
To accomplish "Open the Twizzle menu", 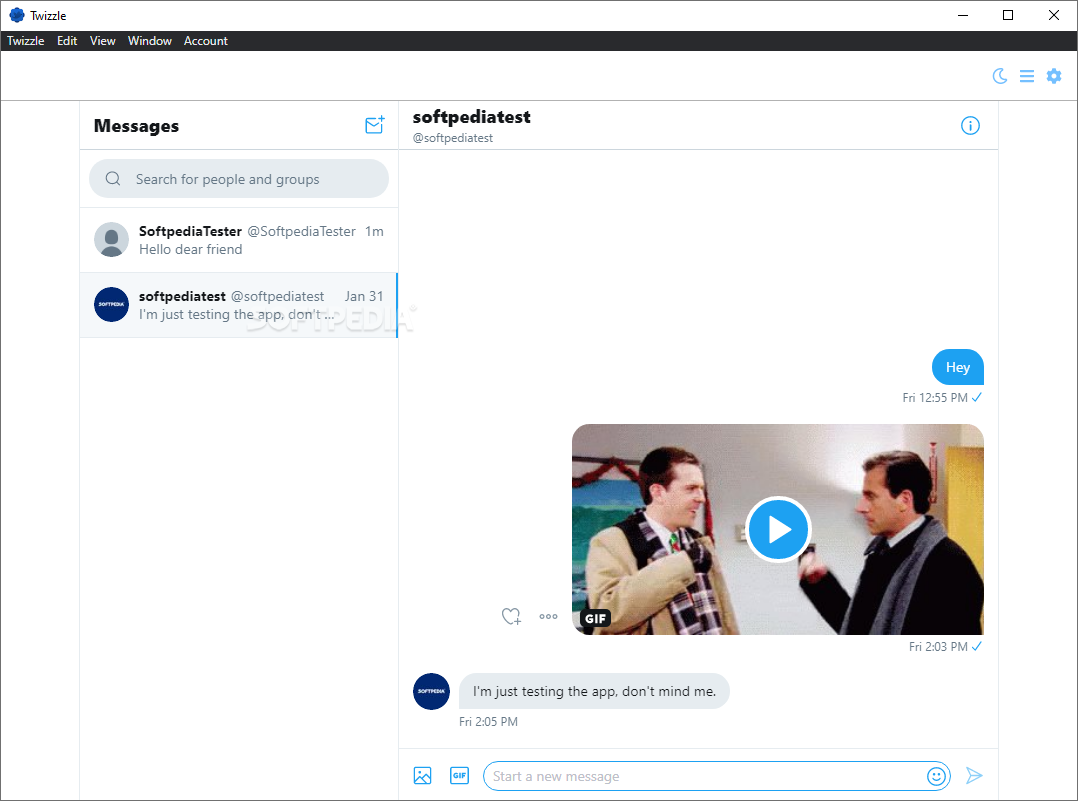I will pos(25,41).
